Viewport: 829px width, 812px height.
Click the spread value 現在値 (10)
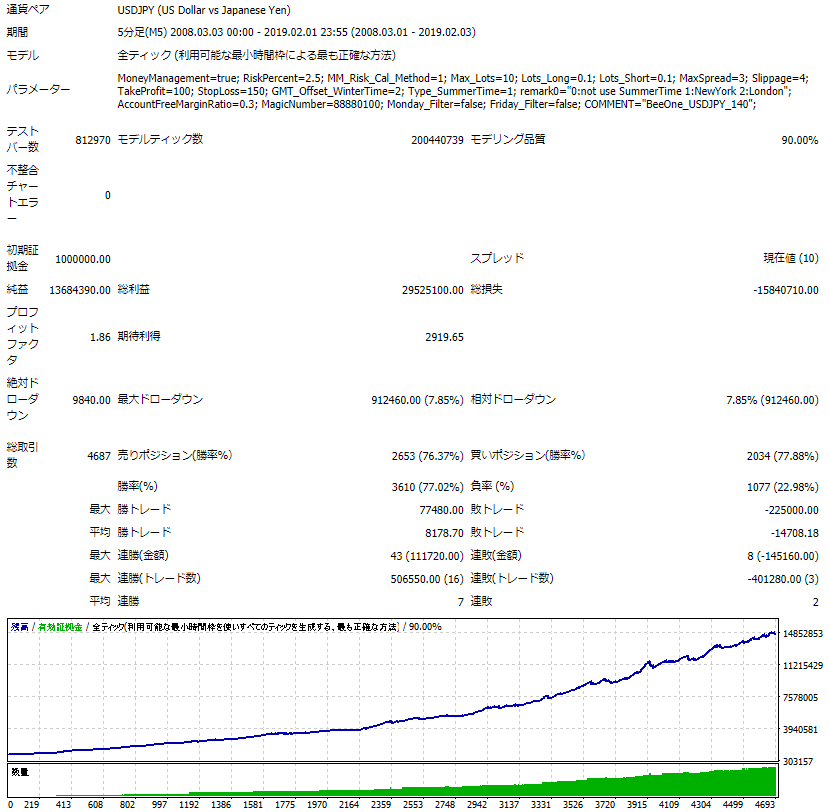point(791,258)
